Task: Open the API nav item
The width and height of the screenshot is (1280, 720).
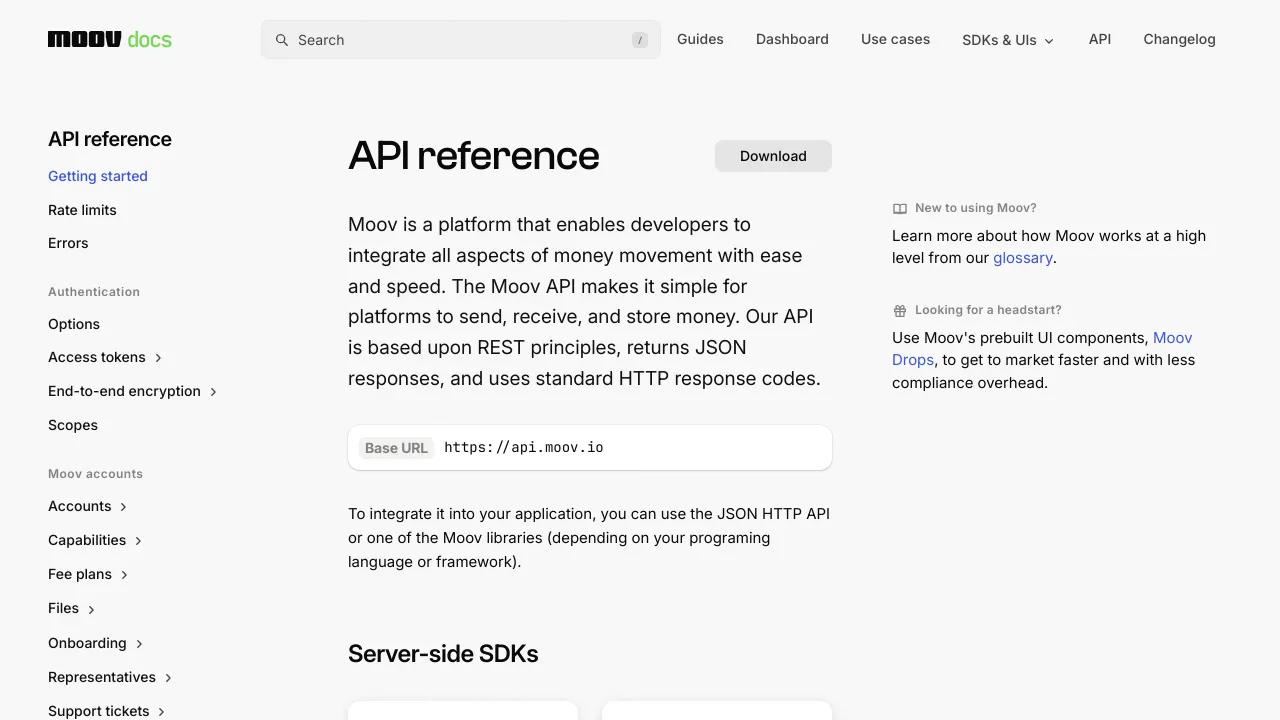Action: [1100, 39]
